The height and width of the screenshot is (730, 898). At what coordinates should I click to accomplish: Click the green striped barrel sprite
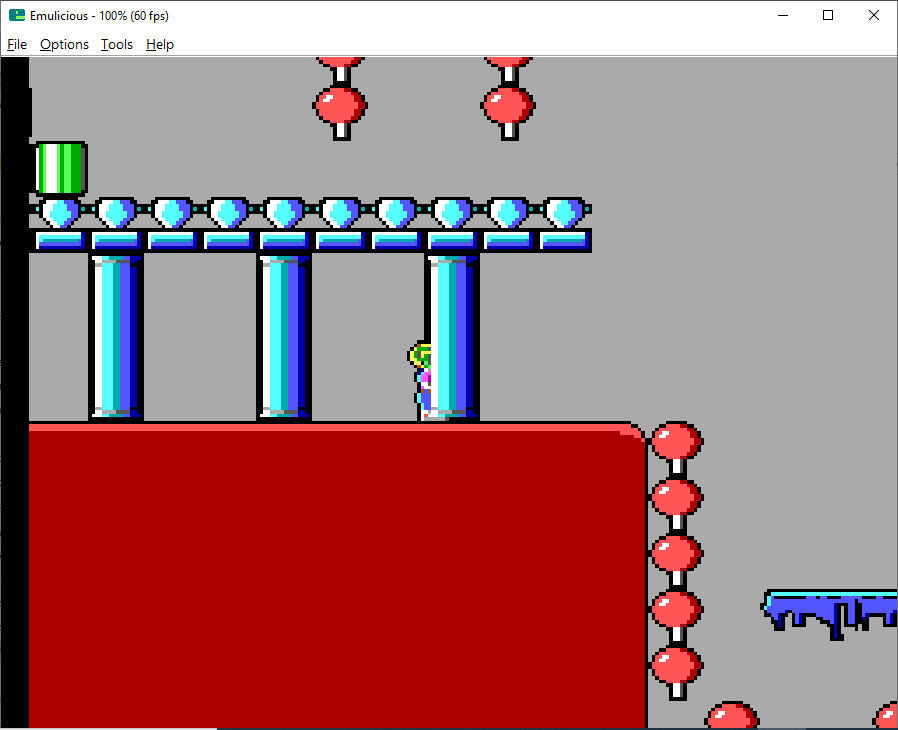[61, 169]
